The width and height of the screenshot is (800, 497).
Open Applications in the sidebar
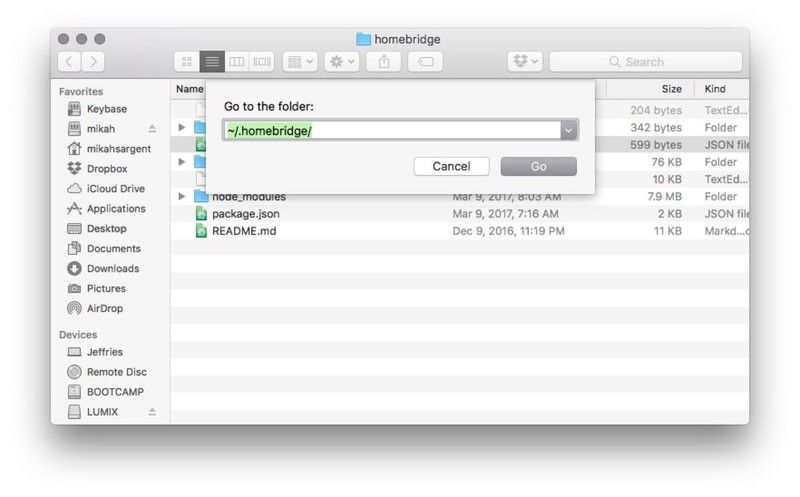click(115, 209)
